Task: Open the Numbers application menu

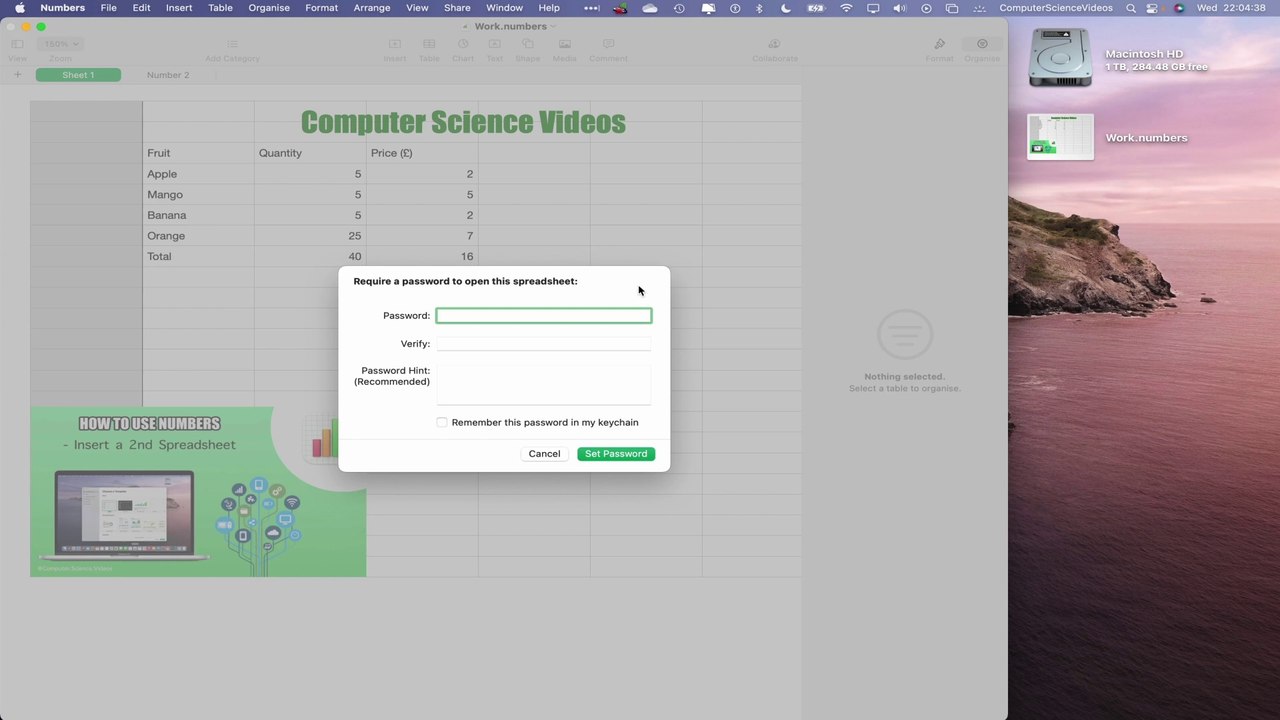Action: [x=62, y=8]
